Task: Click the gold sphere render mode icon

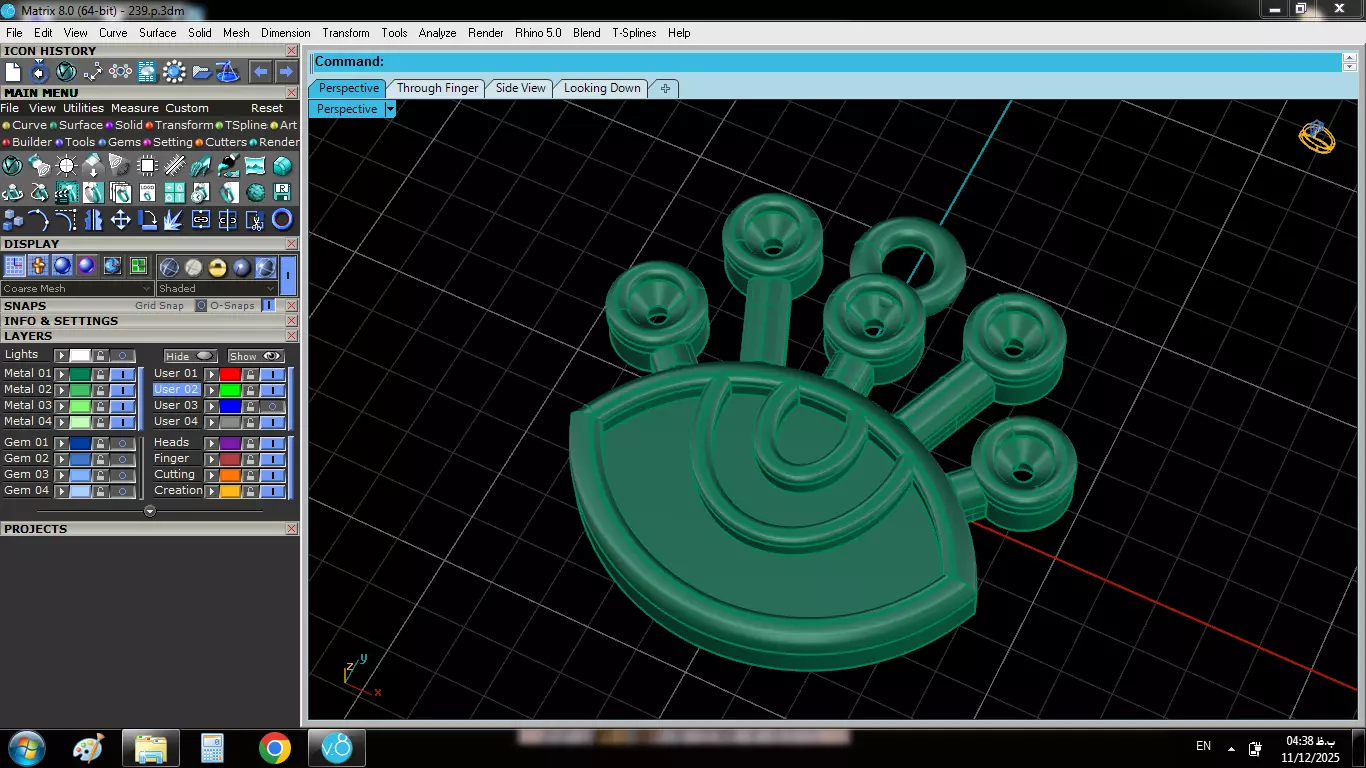Action: tap(217, 267)
